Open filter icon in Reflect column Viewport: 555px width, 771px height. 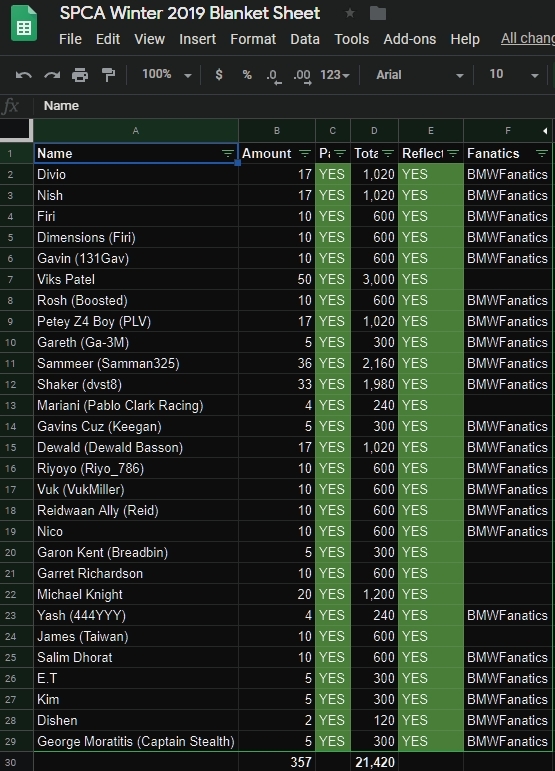point(453,153)
